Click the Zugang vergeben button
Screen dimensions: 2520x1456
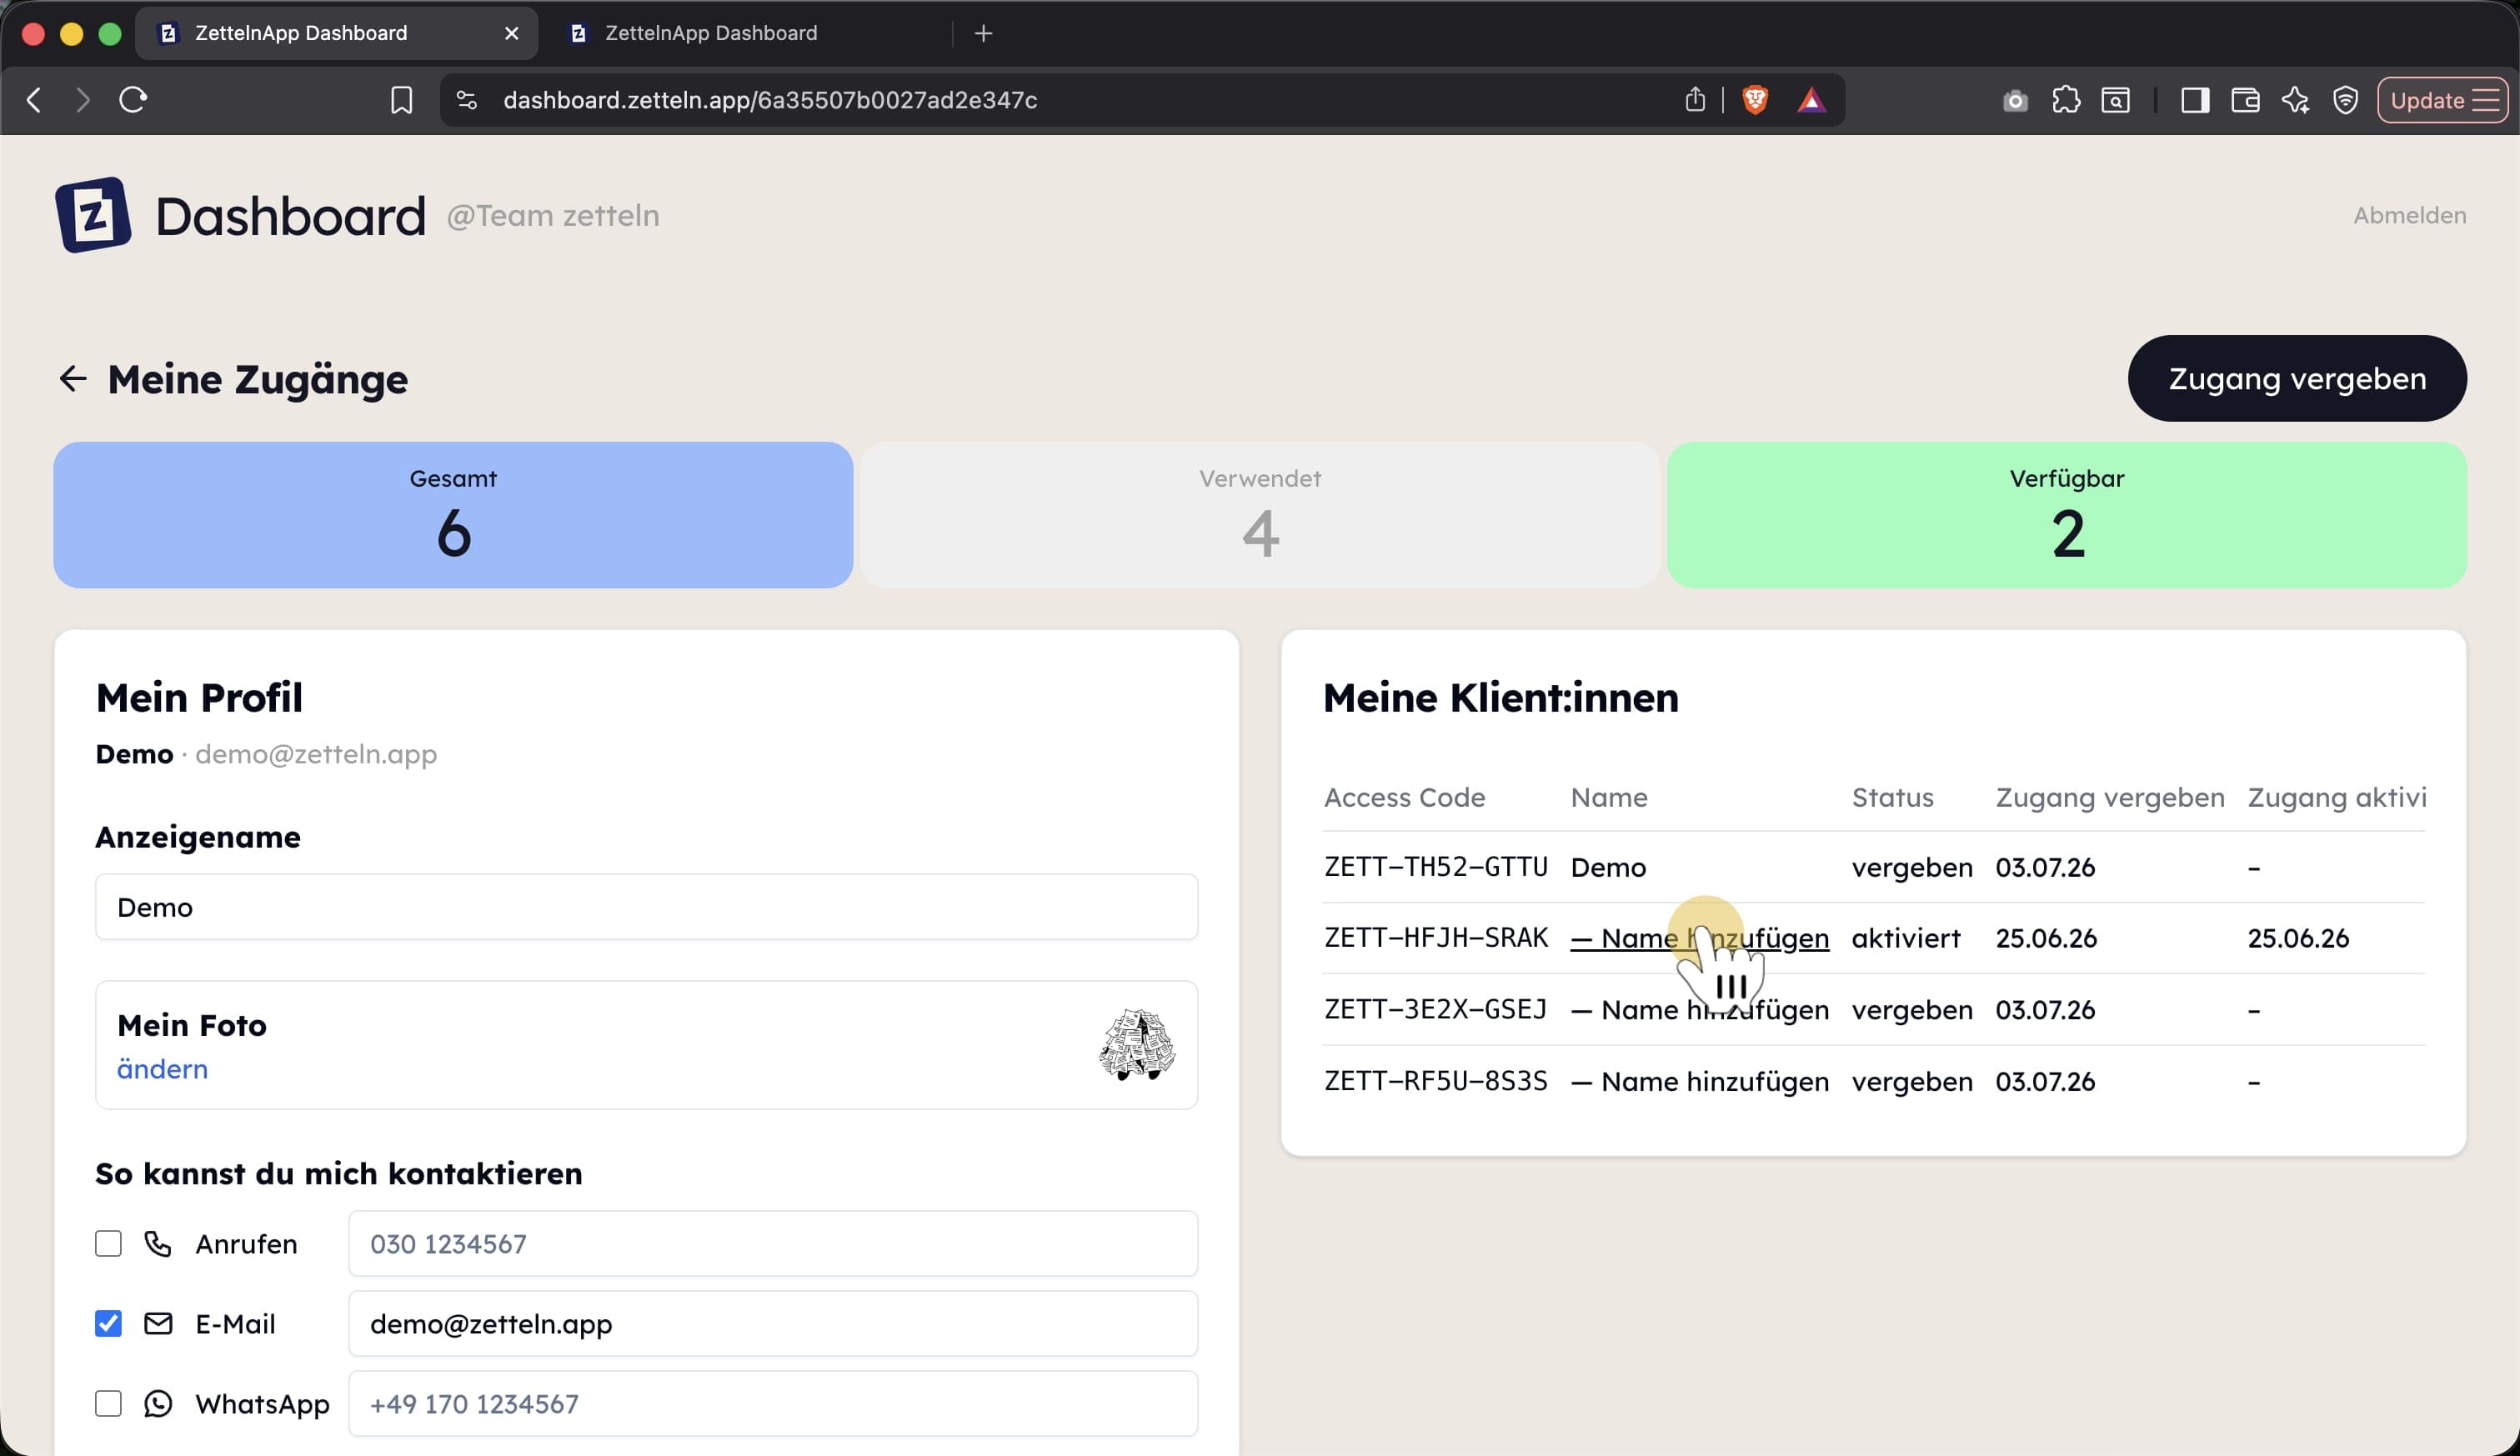tap(2296, 378)
